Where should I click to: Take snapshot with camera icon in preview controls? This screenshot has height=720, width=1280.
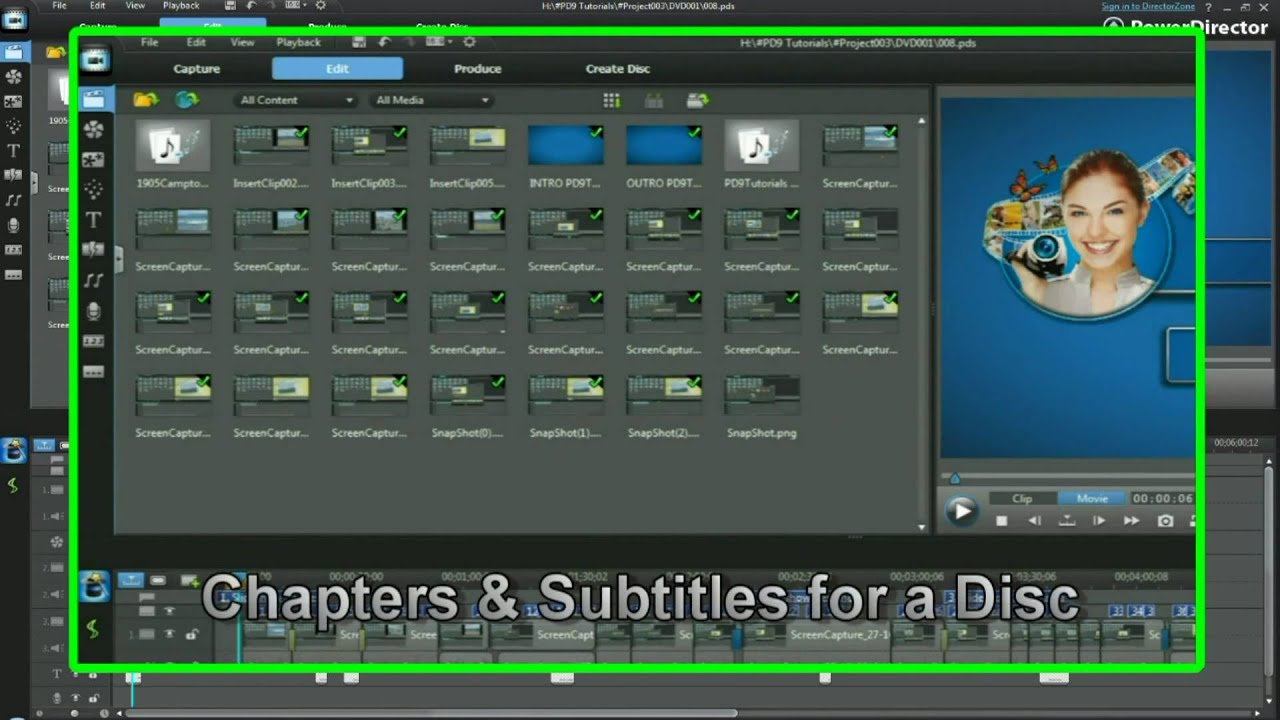(1165, 521)
